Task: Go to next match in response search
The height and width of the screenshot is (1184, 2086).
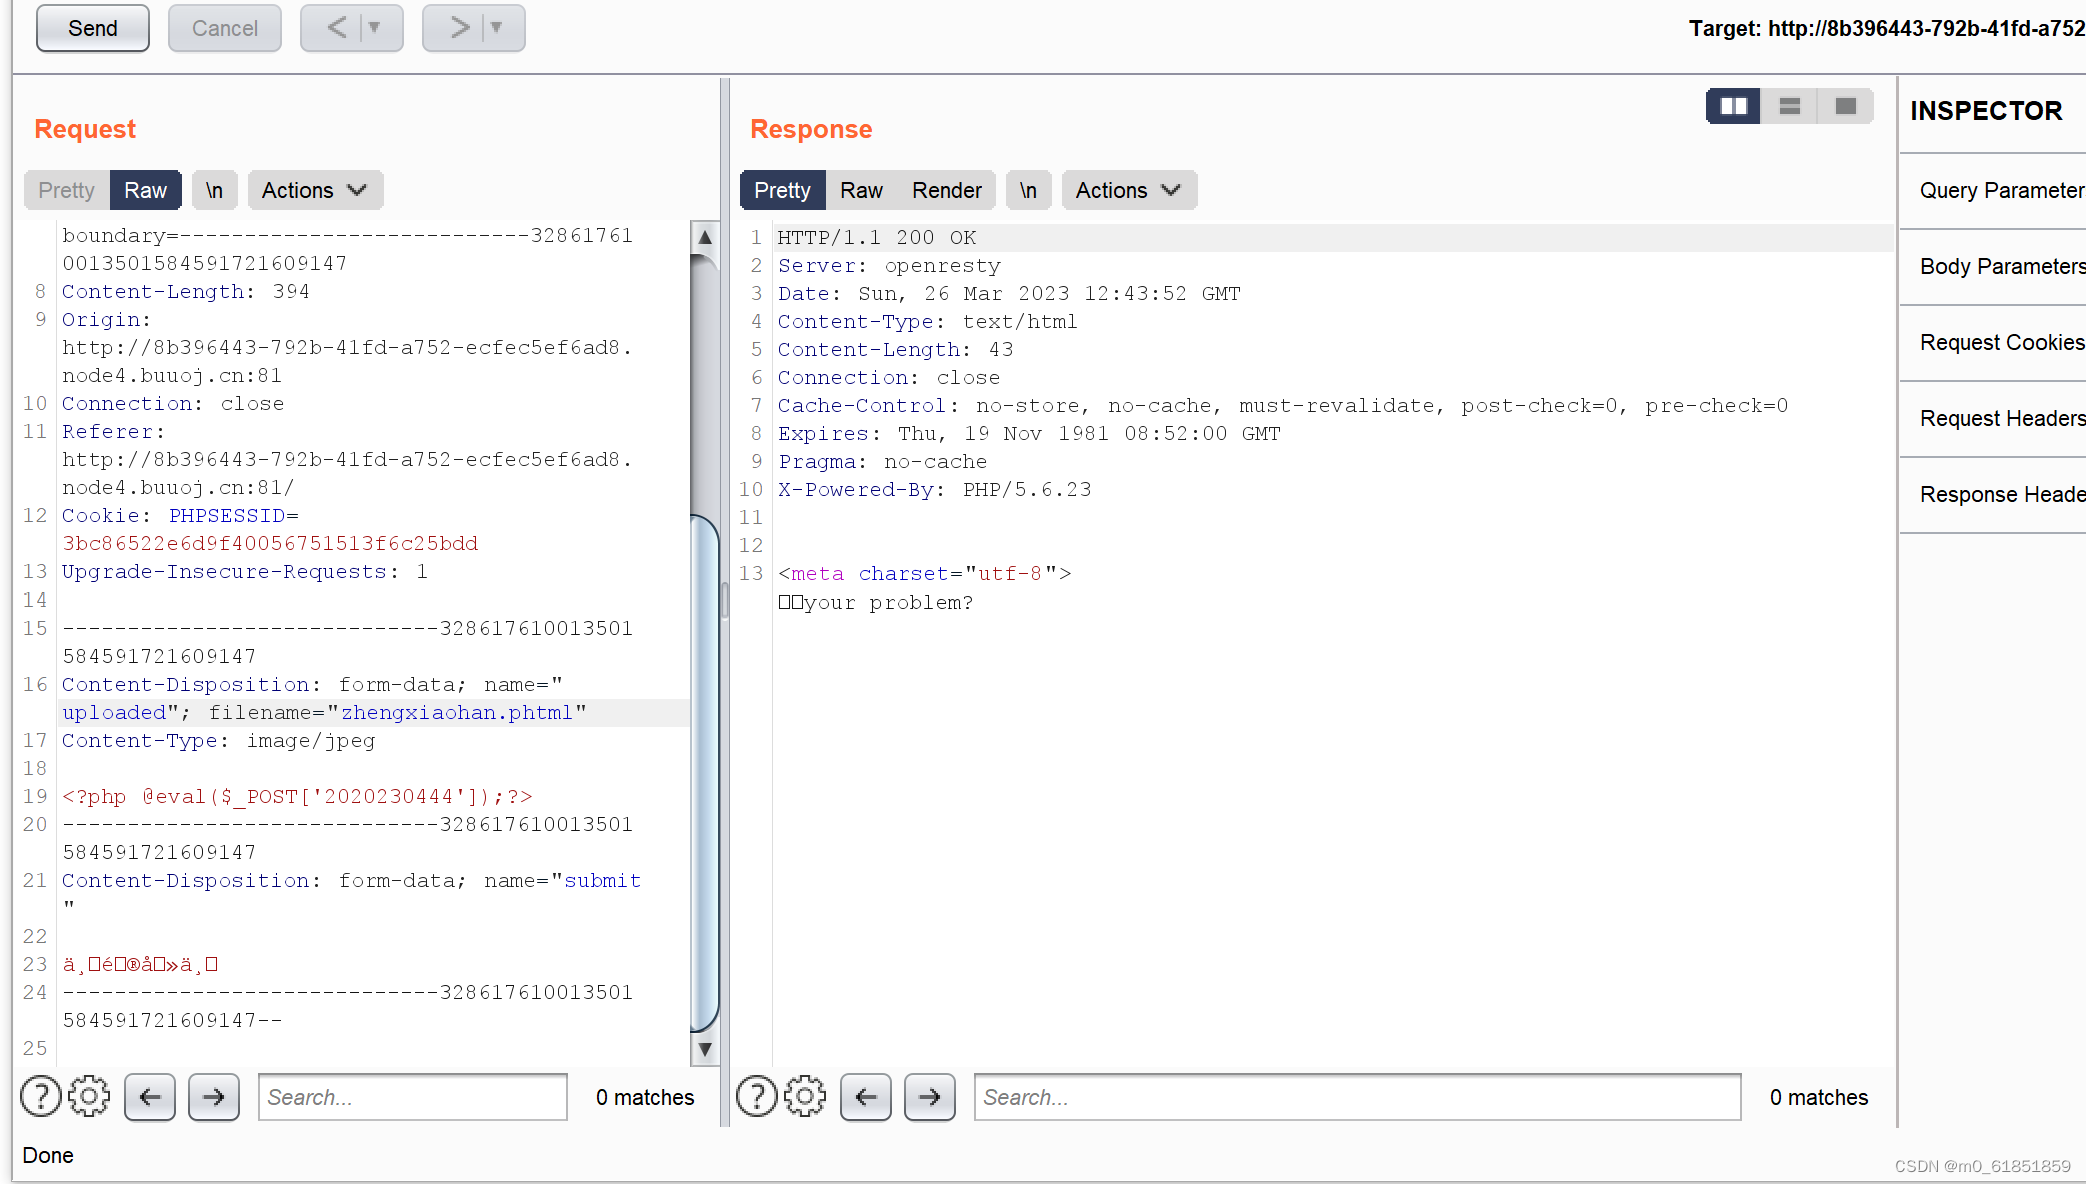Action: (x=930, y=1097)
